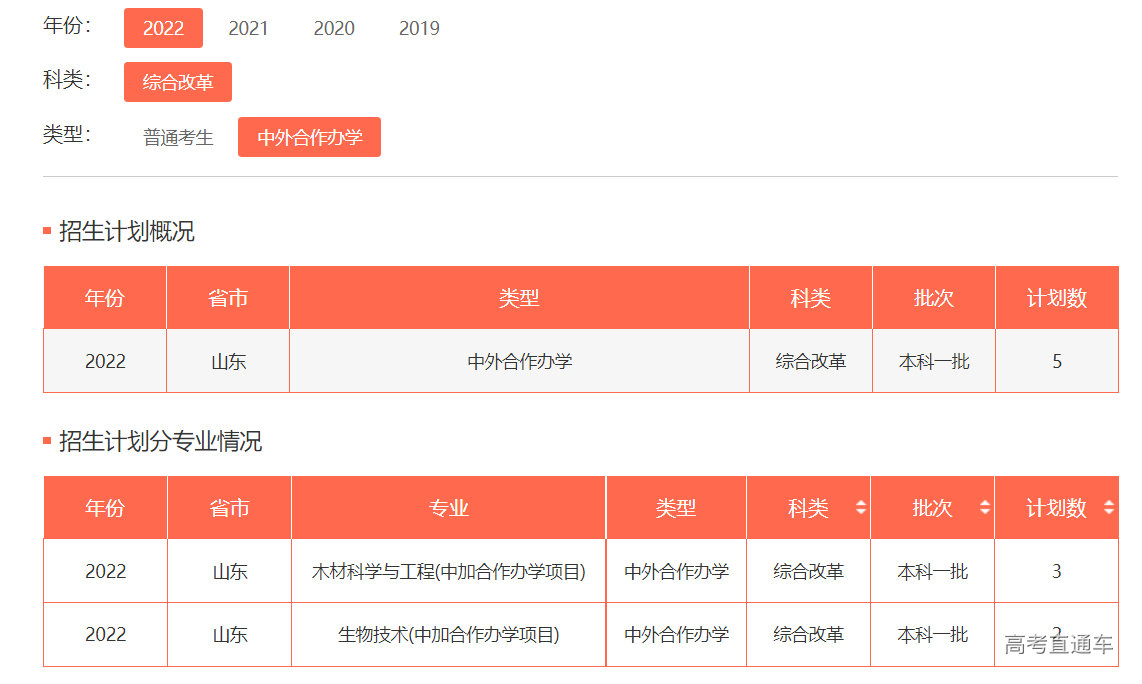Click 山东 in the overview table row
Image resolution: width=1142 pixels, height=684 pixels.
click(x=228, y=361)
